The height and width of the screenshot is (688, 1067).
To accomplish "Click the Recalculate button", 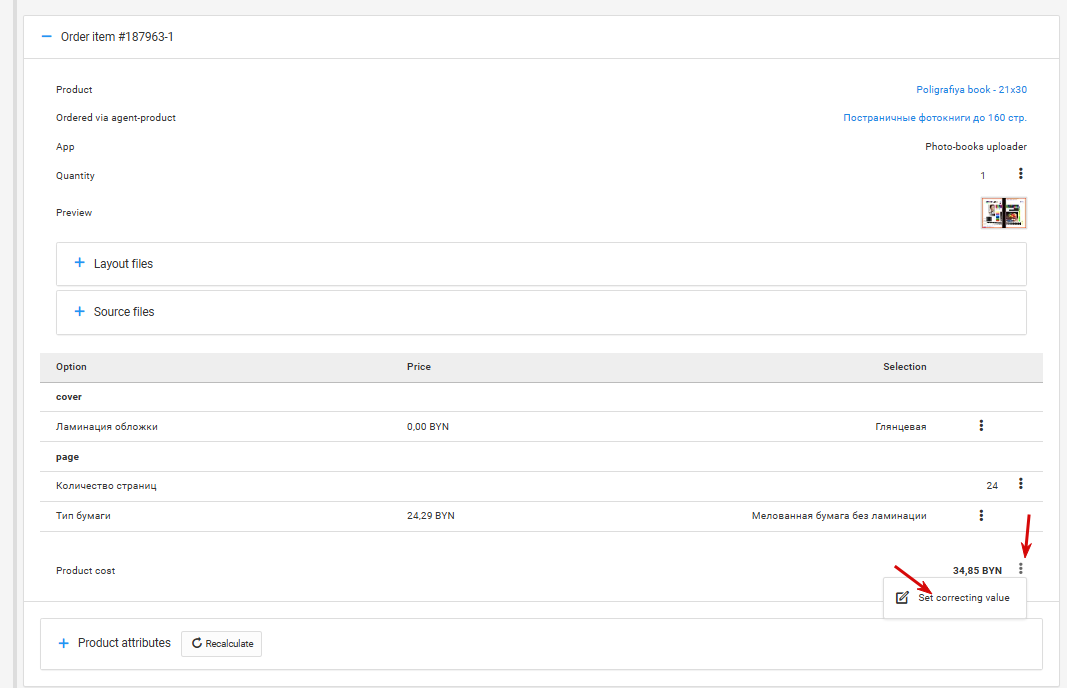I will (221, 643).
